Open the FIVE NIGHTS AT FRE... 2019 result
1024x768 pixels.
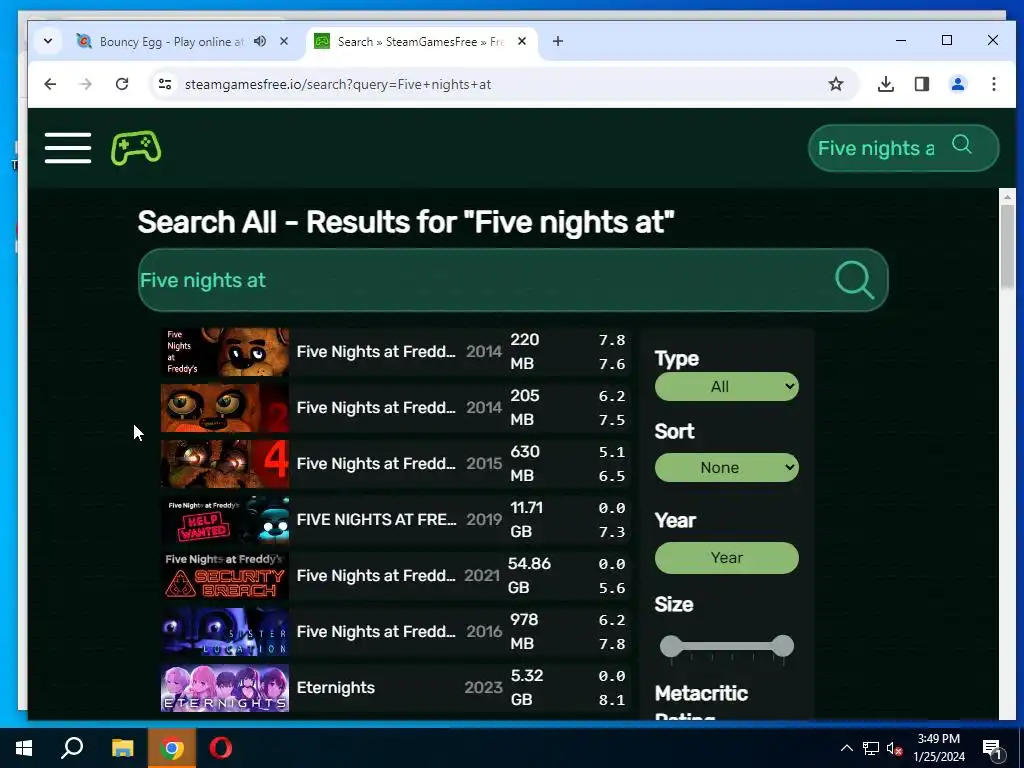pyautogui.click(x=395, y=520)
